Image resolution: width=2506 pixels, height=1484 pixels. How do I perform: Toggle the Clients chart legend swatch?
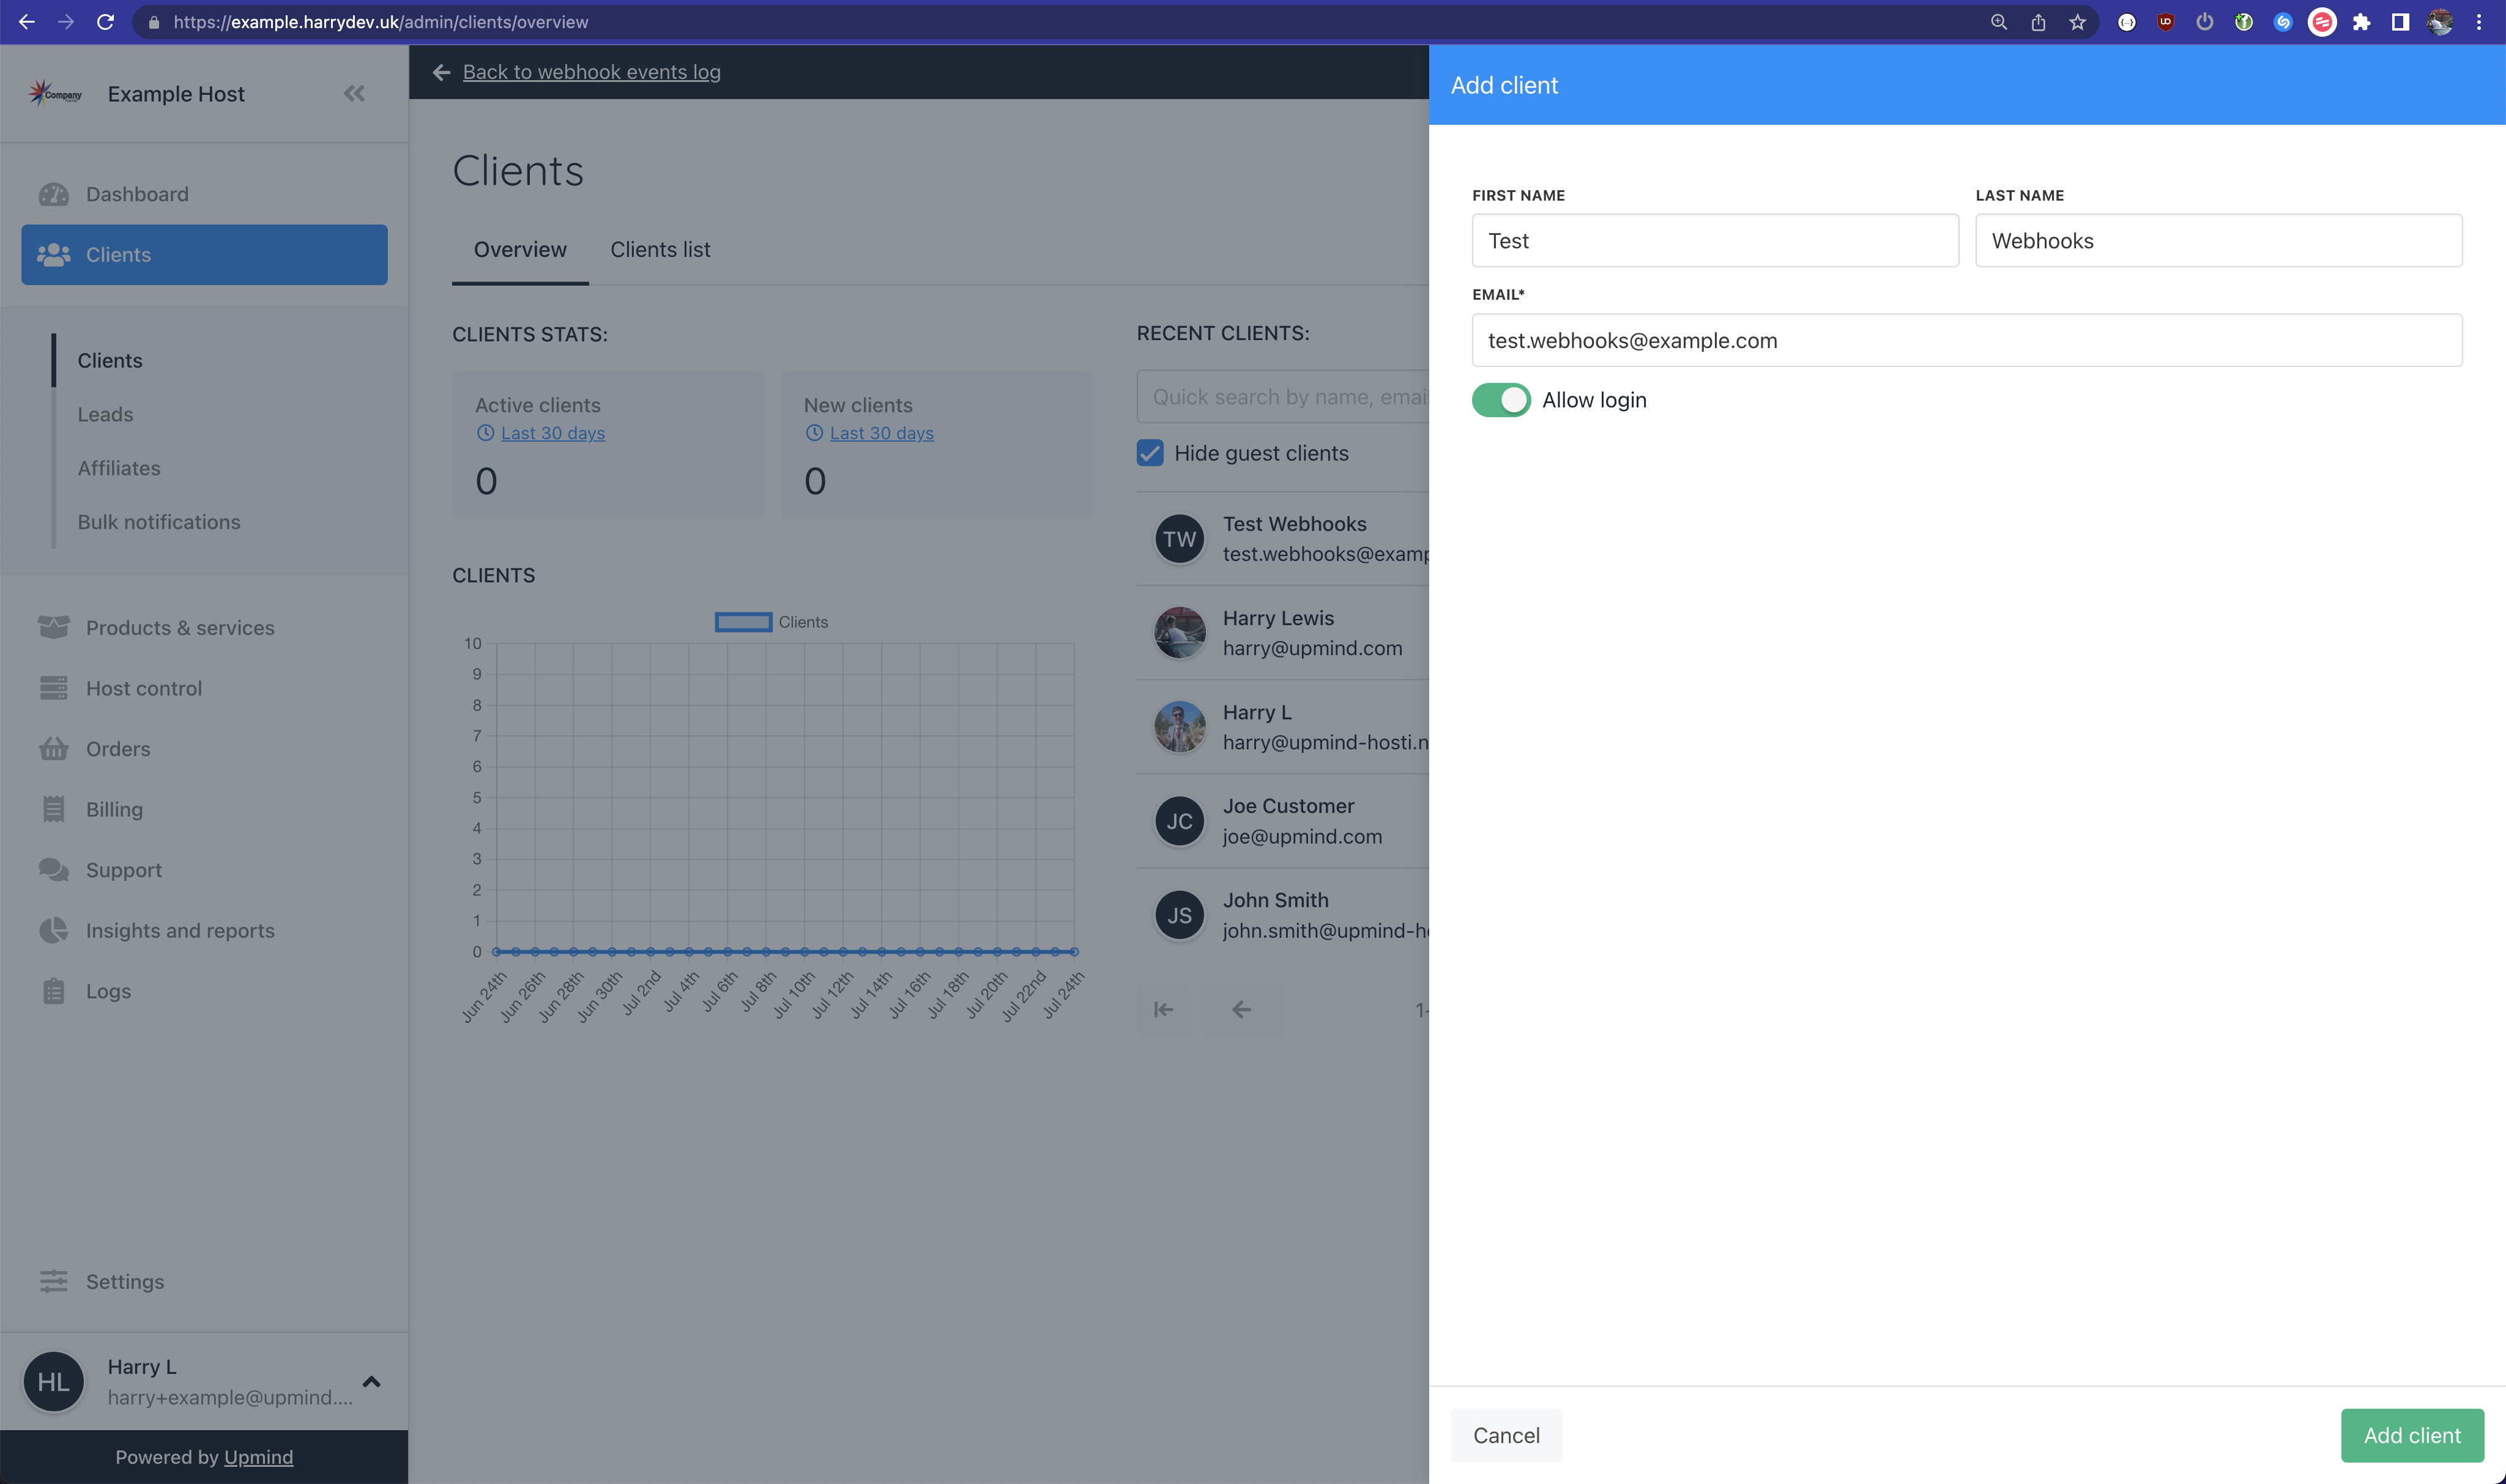pyautogui.click(x=743, y=622)
